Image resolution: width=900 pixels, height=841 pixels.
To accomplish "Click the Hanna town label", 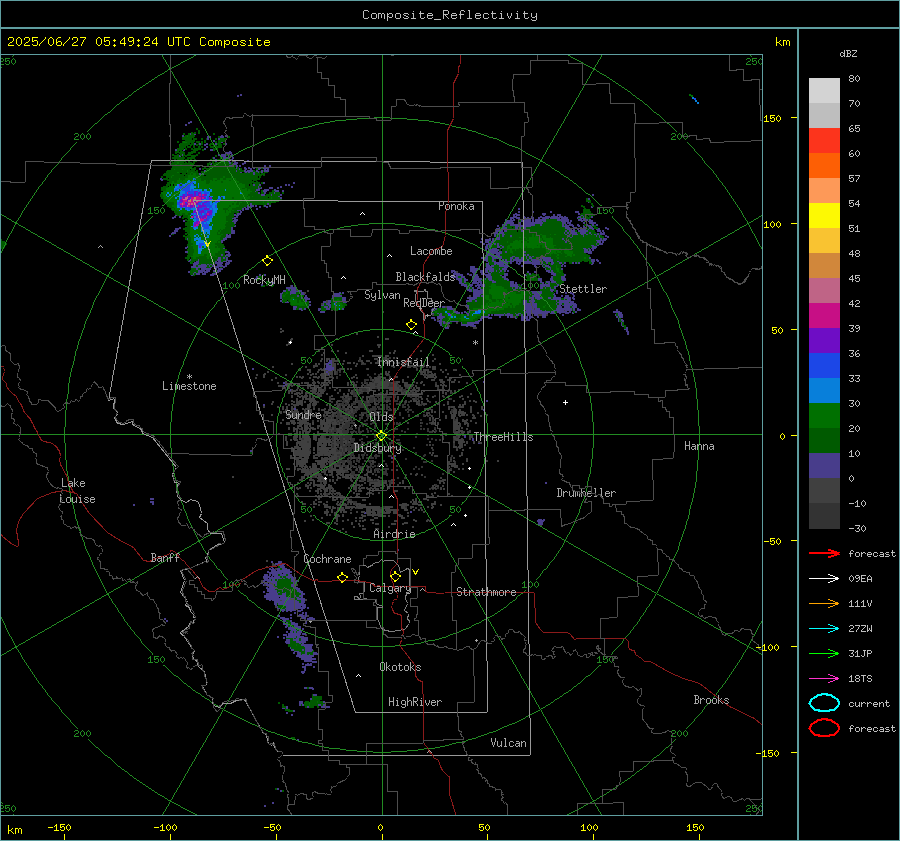I will click(x=699, y=446).
